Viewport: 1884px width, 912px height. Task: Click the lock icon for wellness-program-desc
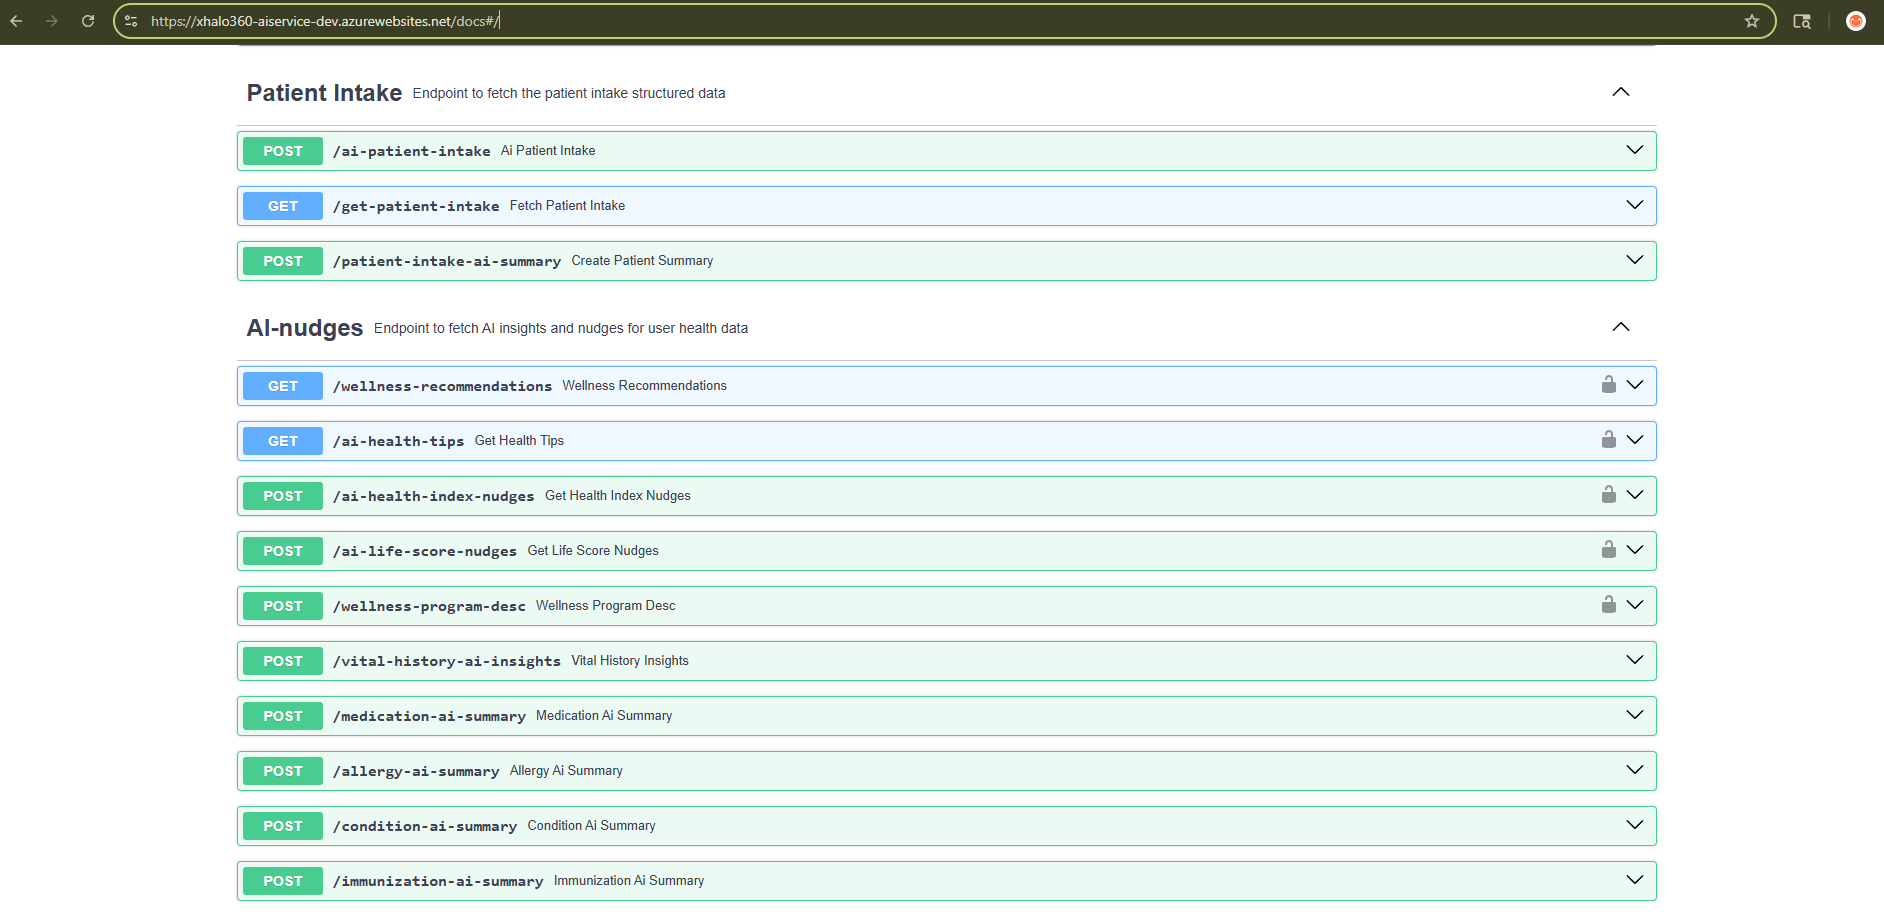1608,605
